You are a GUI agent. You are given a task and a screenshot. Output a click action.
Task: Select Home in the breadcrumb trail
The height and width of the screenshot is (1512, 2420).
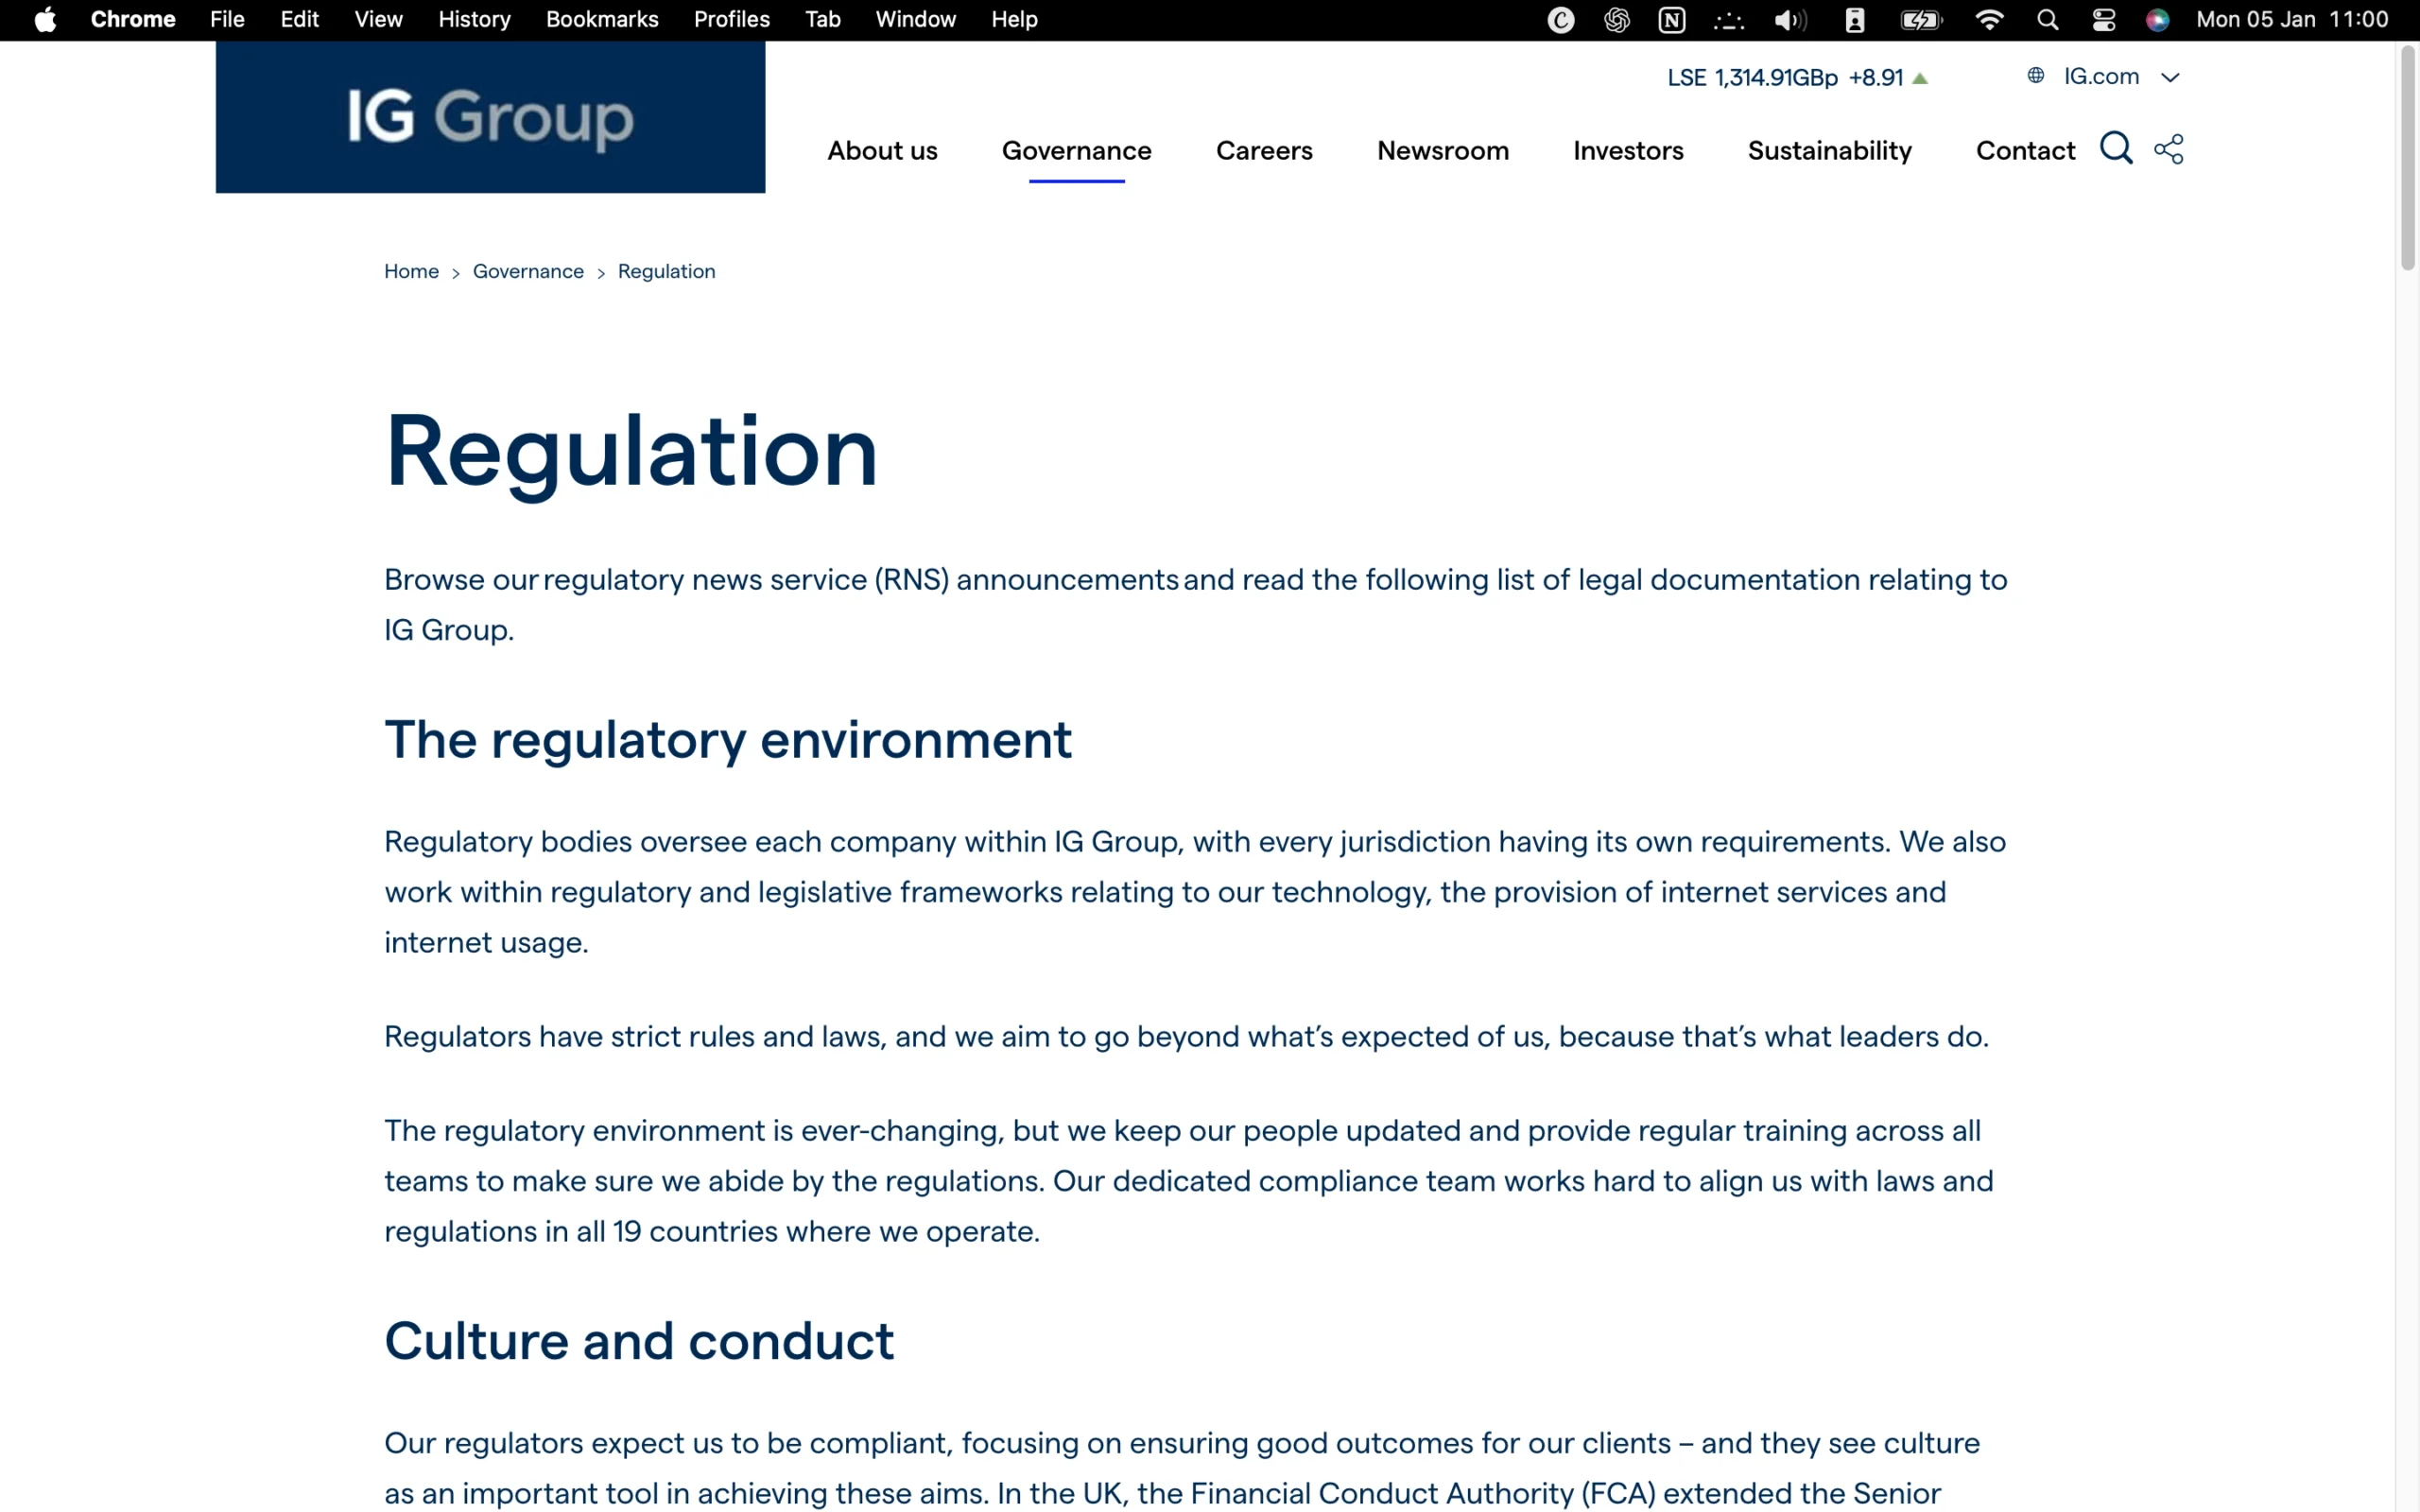click(410, 271)
